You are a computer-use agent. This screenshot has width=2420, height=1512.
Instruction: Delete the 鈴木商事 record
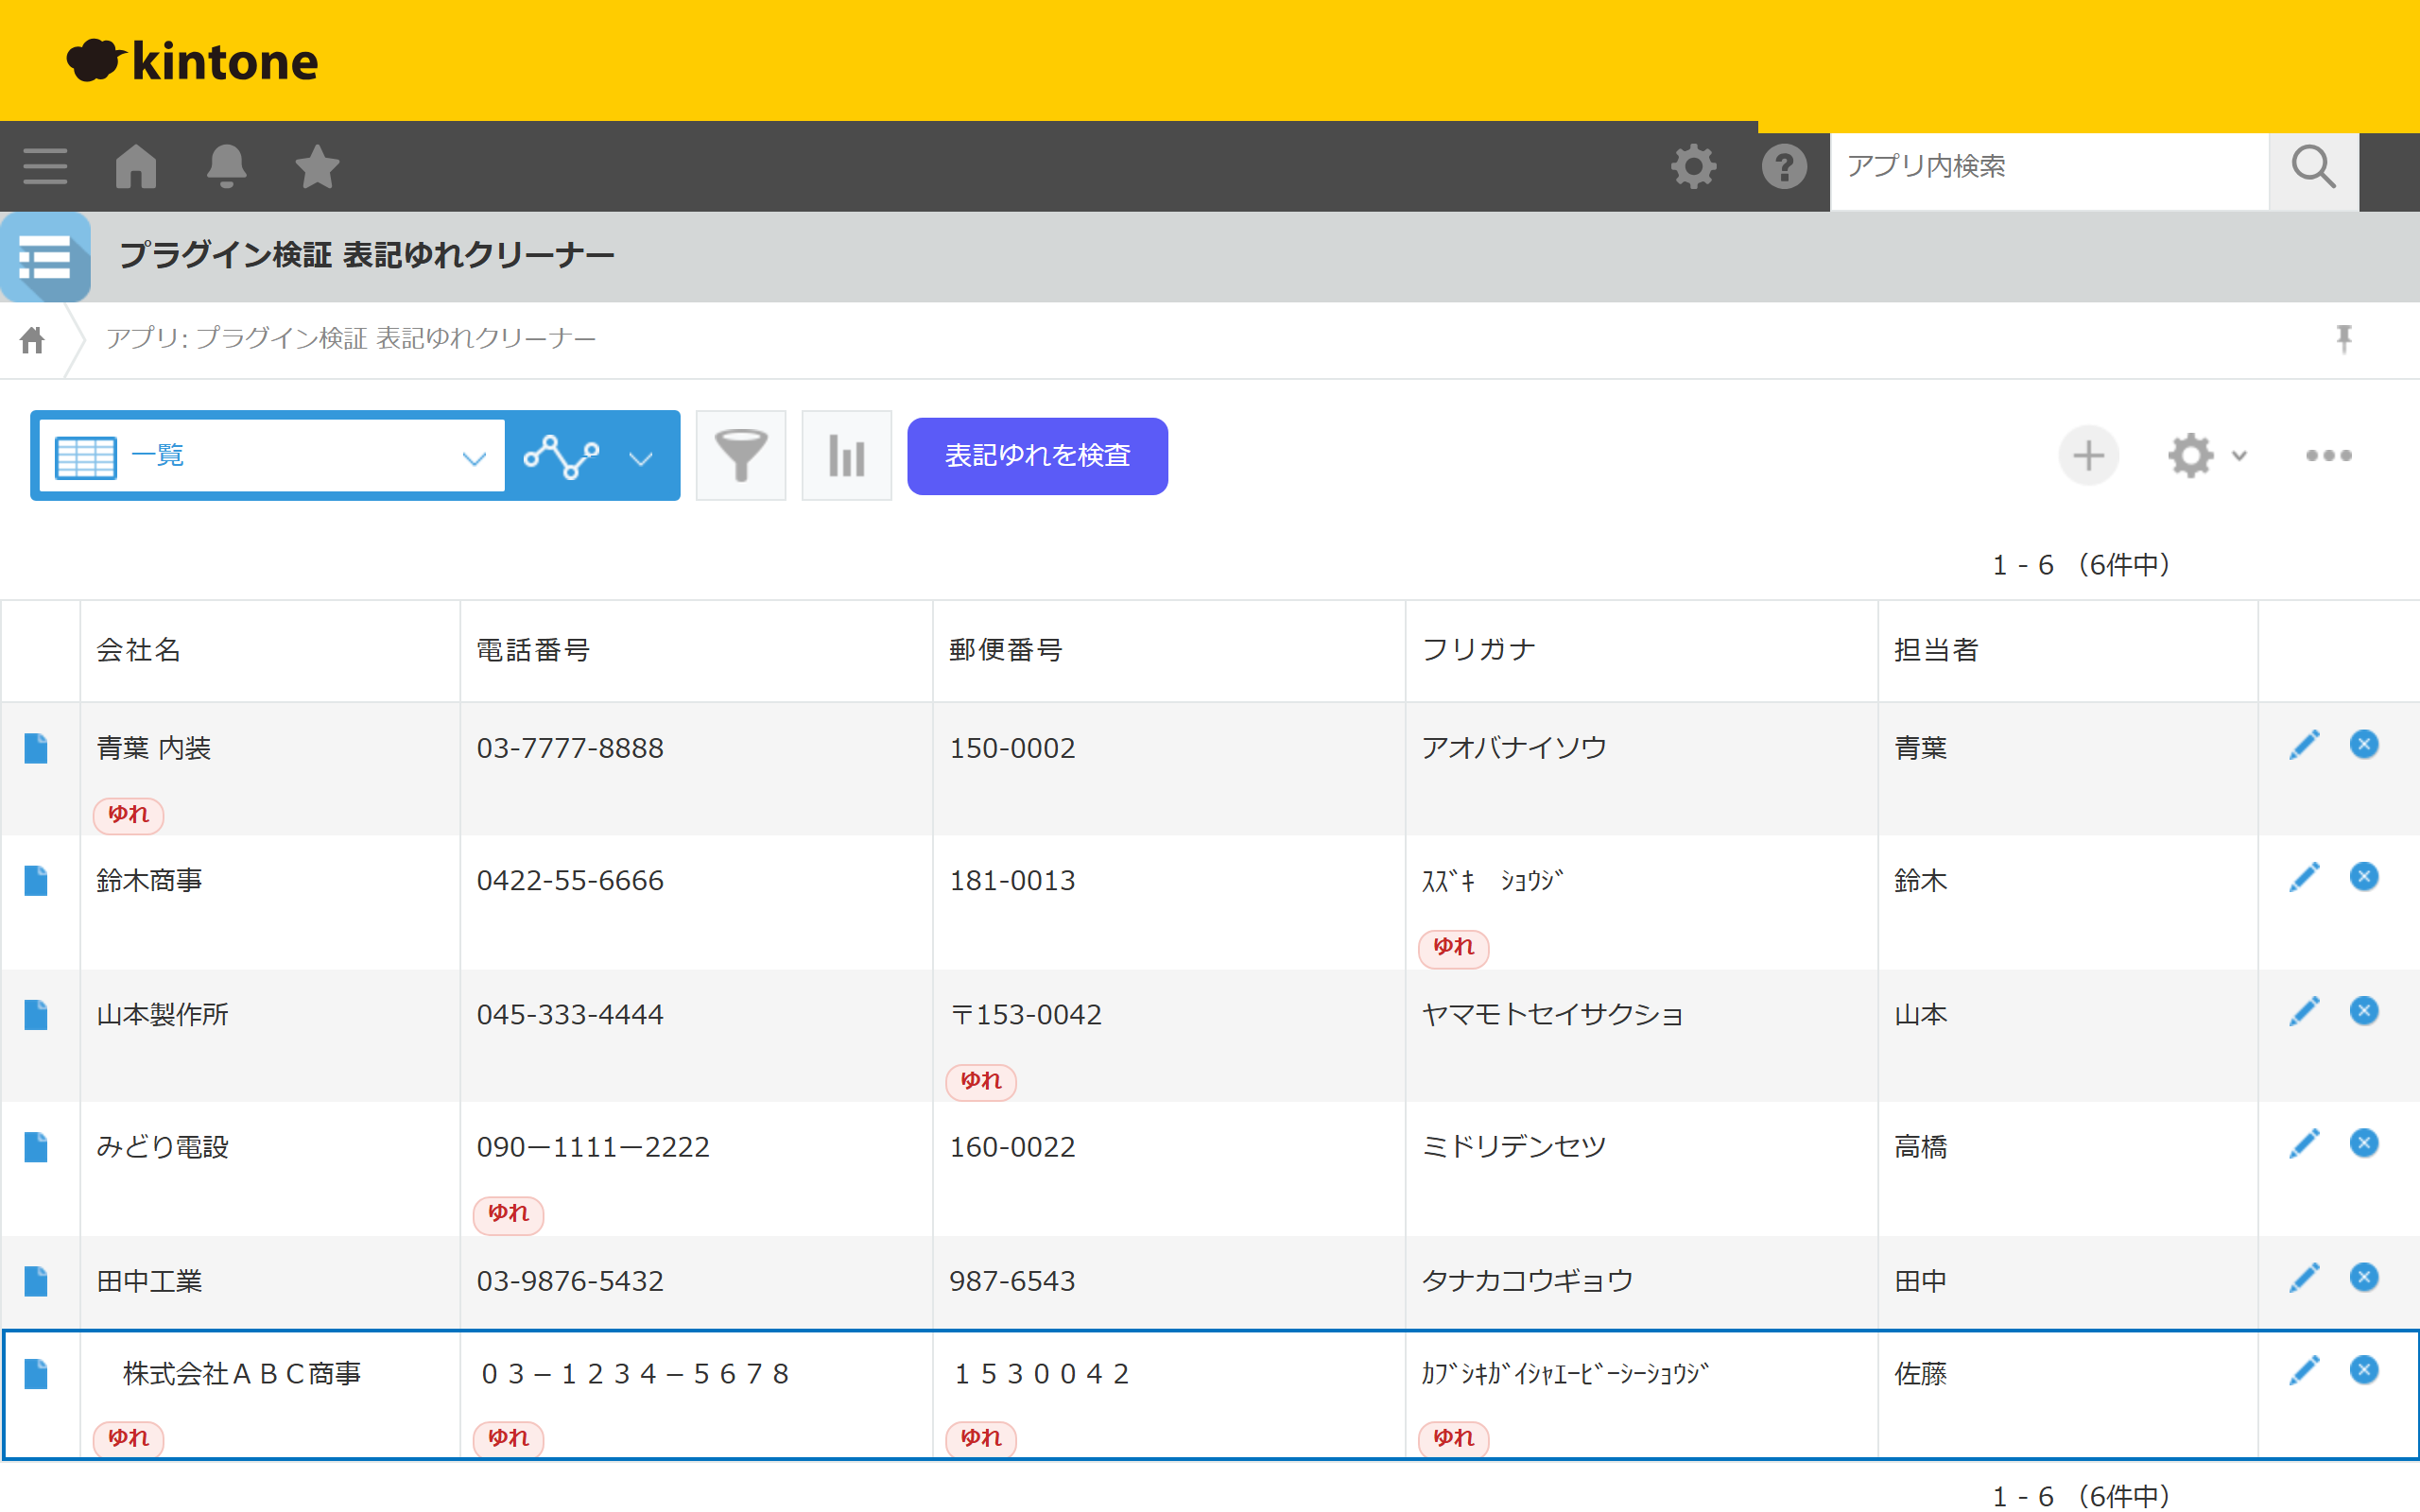point(2364,876)
